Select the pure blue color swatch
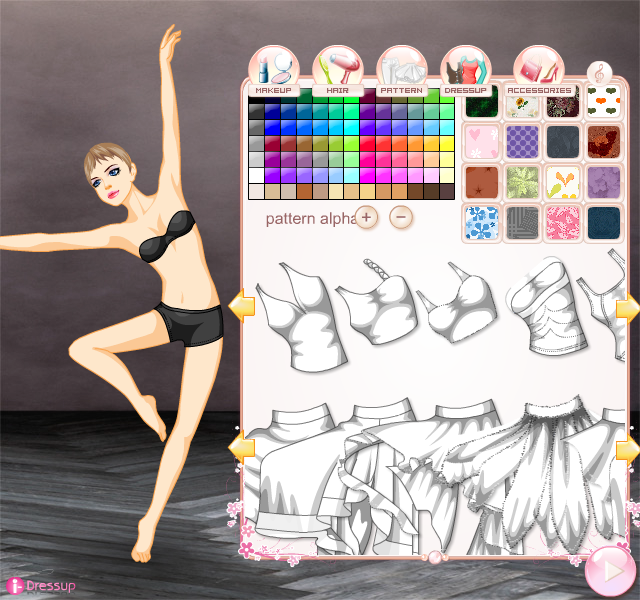The width and height of the screenshot is (640, 600). point(272,128)
